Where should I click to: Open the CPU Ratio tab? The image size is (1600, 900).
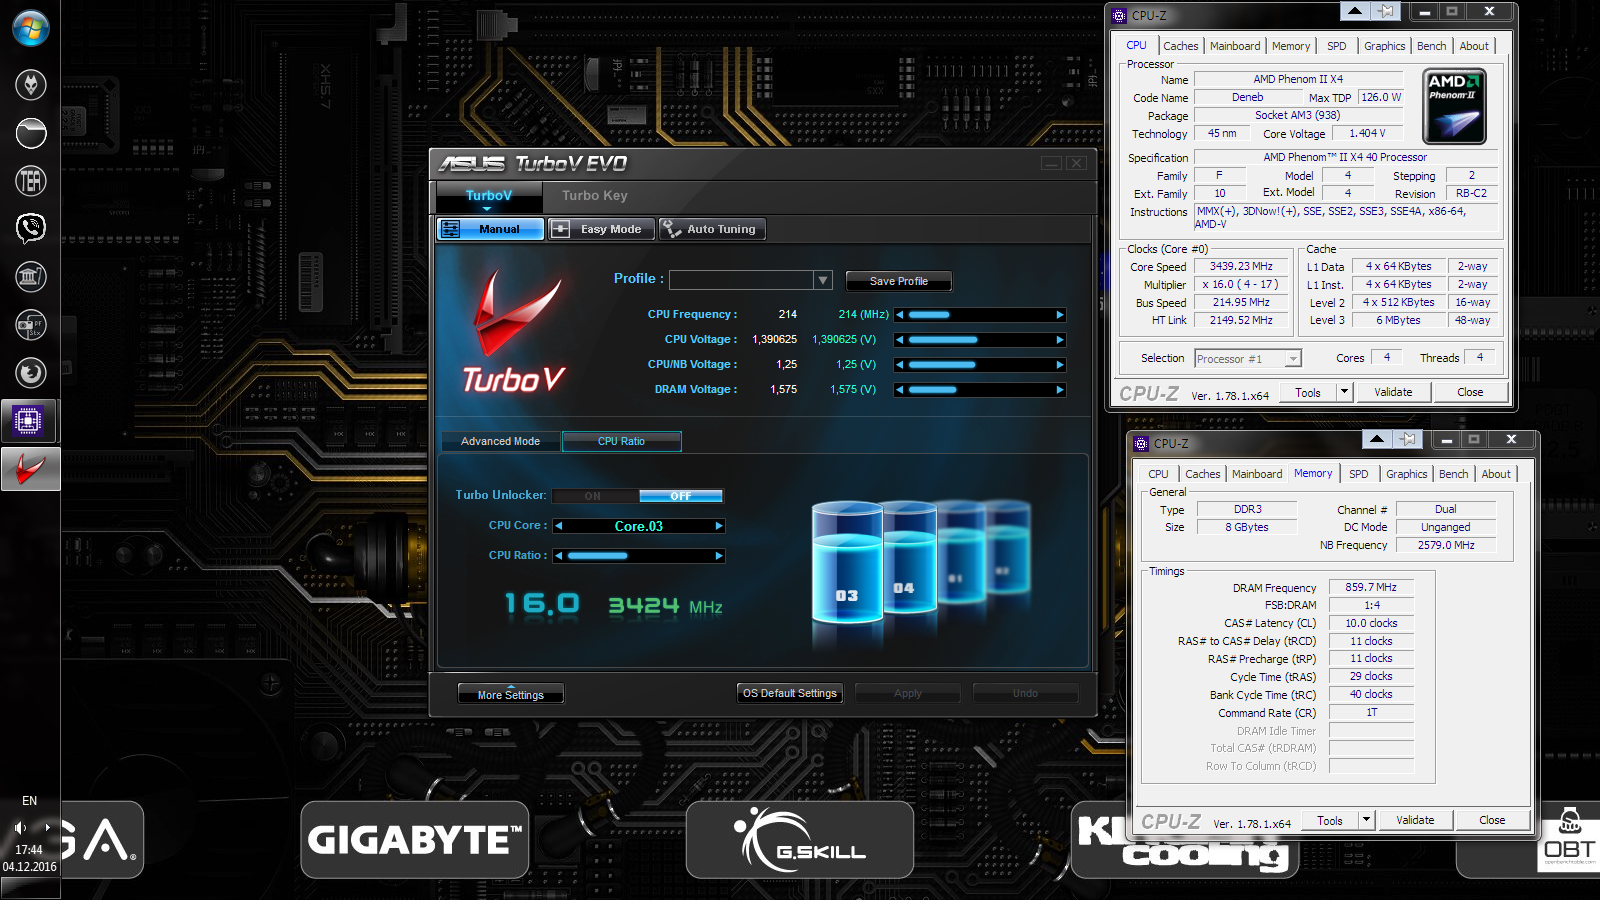(x=622, y=441)
